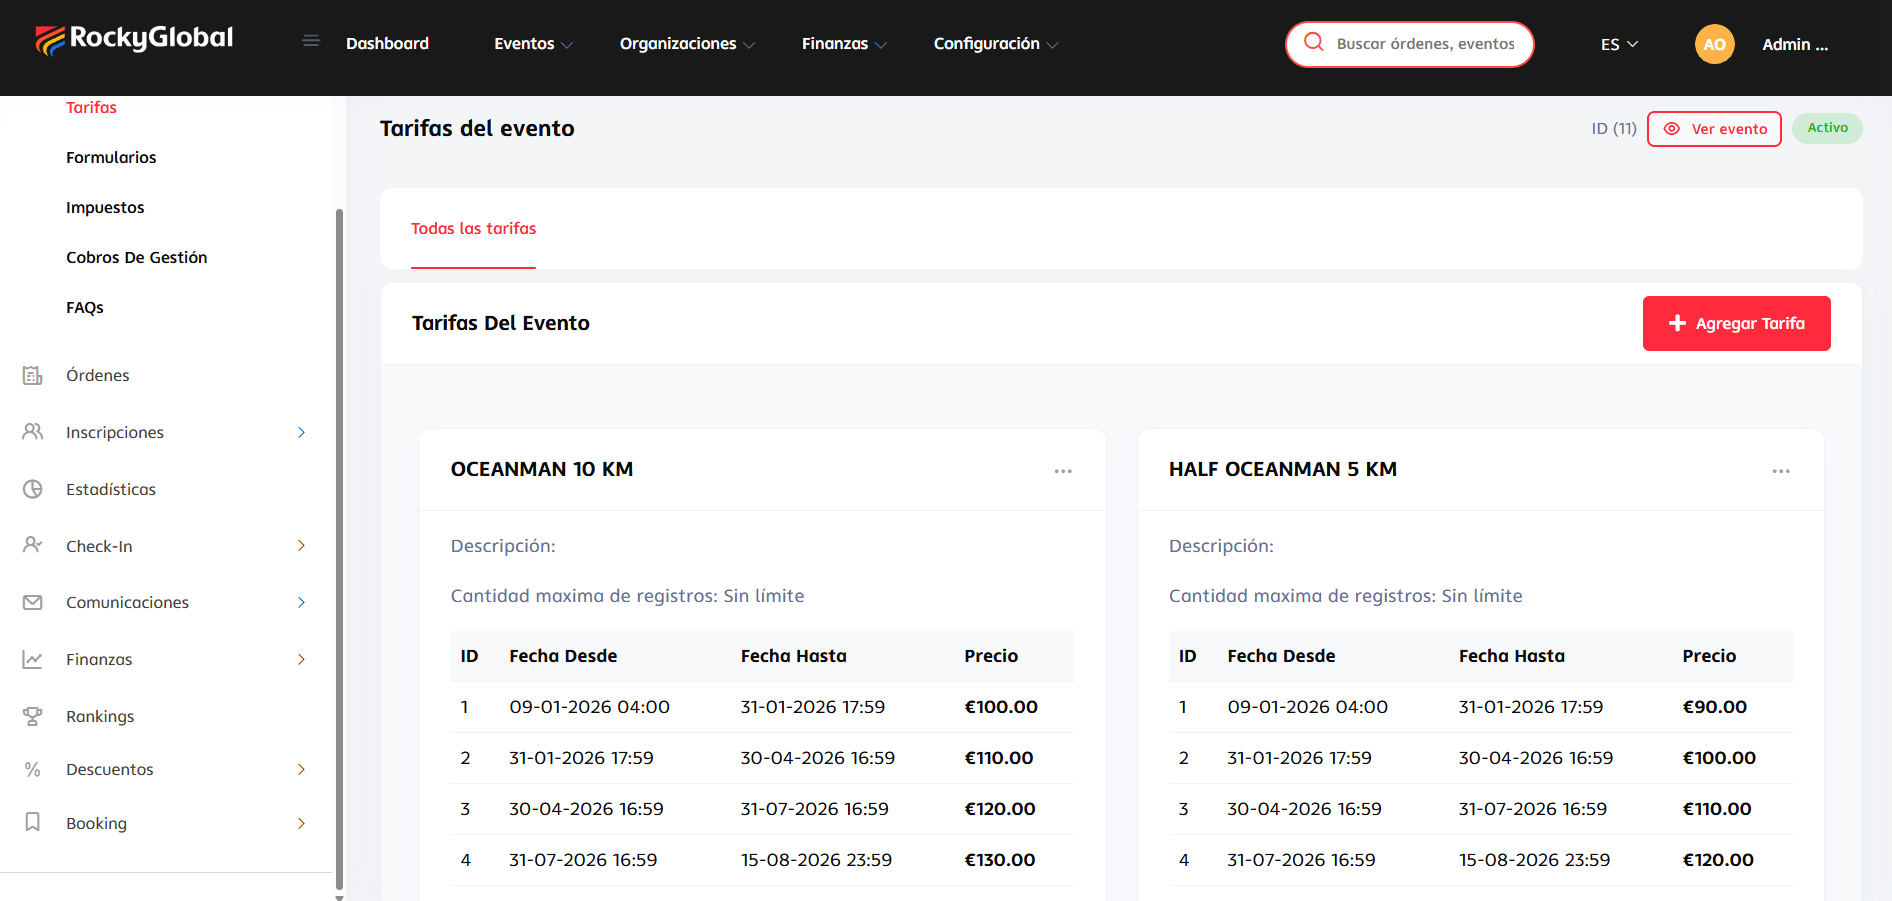Screen dimensions: 1892x901
Task: Open HALF OCEANMAN 5 KM options ellipsis
Action: [x=1781, y=471]
